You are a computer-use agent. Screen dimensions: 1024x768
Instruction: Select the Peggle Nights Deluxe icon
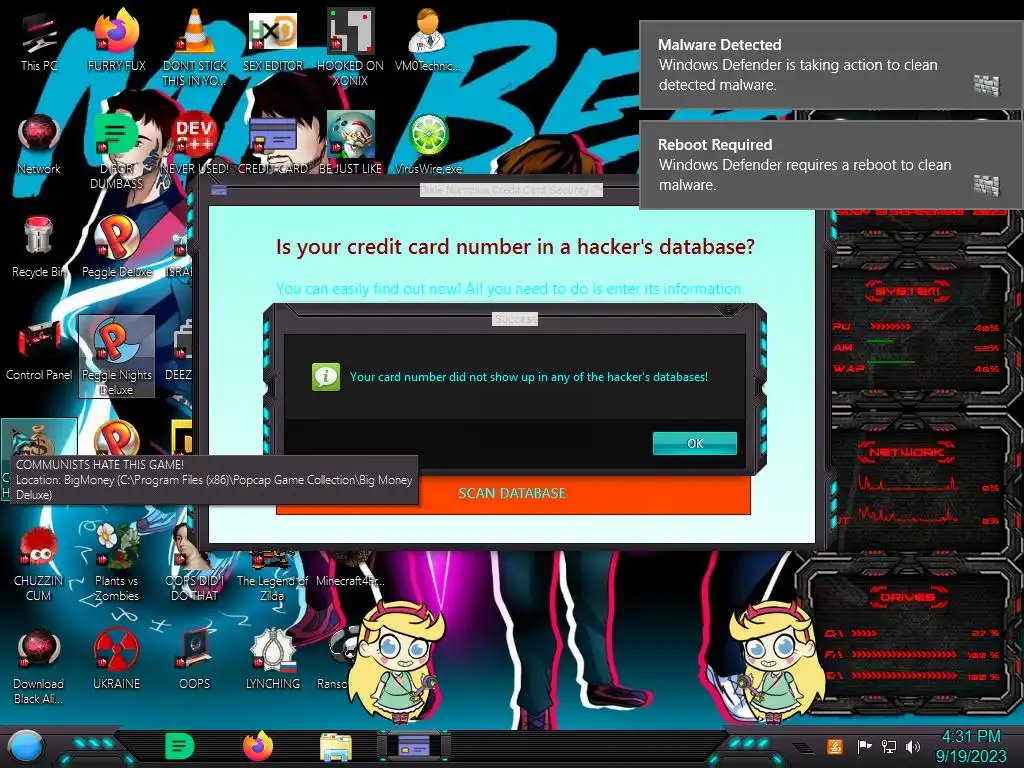point(117,356)
